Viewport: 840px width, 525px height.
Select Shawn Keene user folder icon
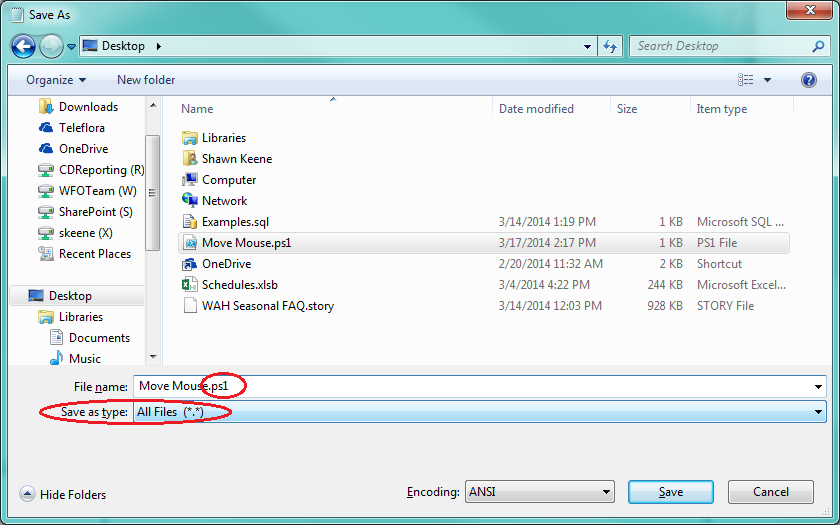tap(190, 159)
